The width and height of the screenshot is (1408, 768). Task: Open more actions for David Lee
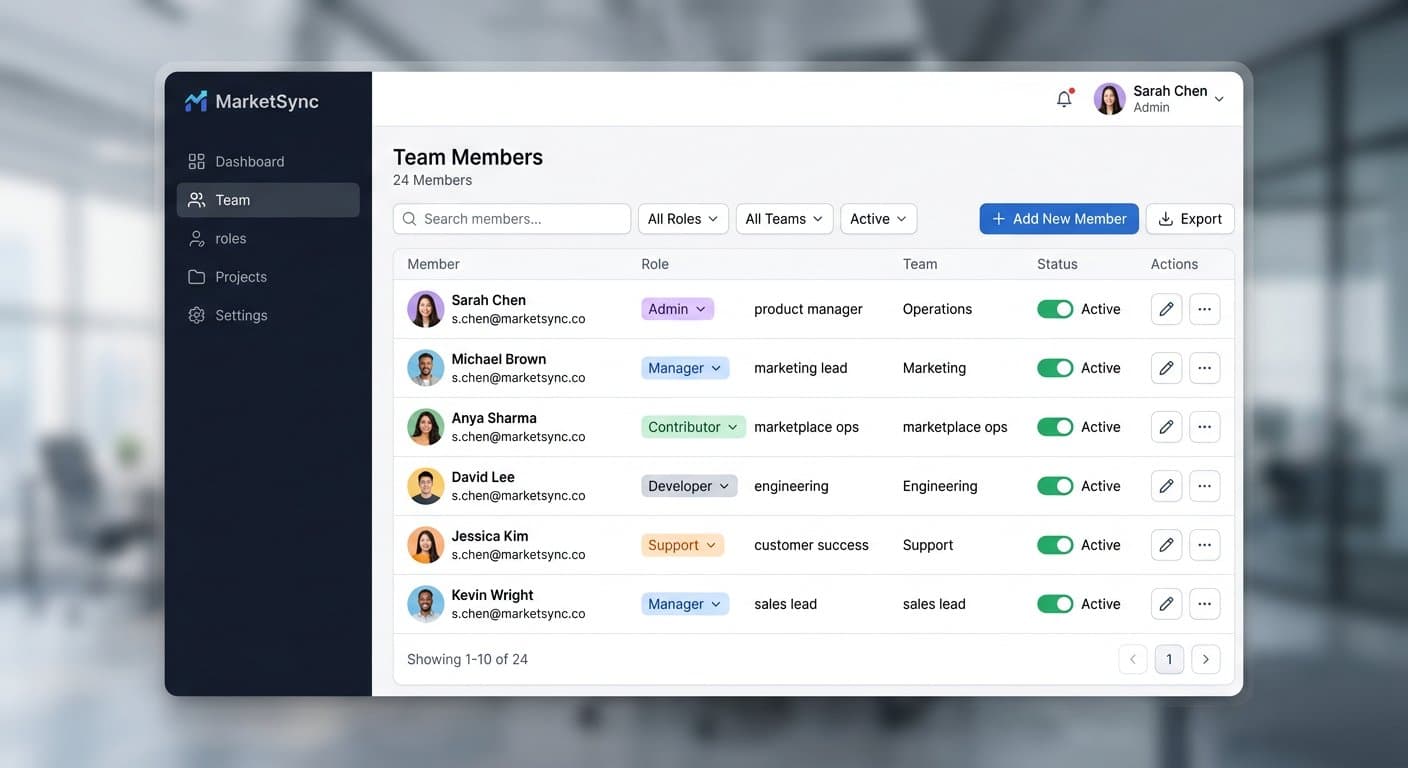click(1204, 486)
